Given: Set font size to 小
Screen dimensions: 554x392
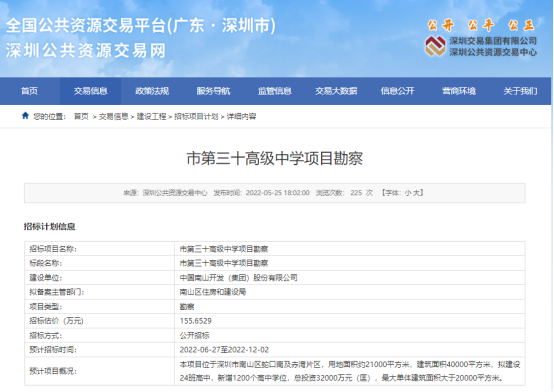Looking at the screenshot, I should [408, 193].
